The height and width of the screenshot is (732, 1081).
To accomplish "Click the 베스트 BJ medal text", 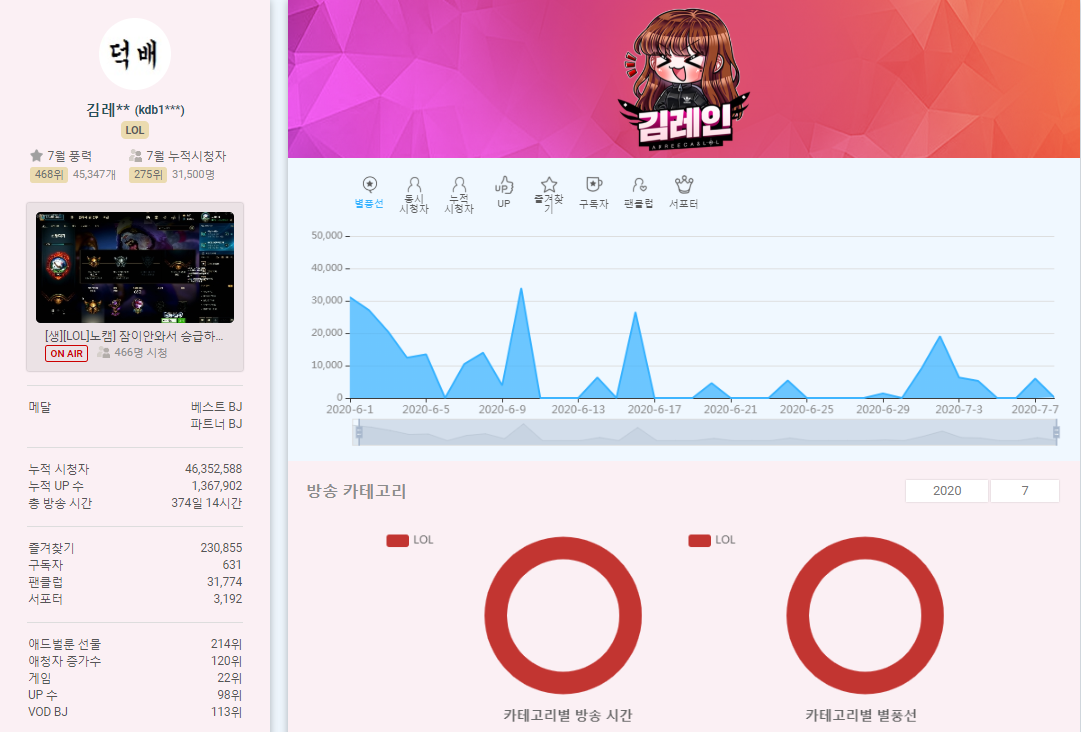I will (216, 407).
